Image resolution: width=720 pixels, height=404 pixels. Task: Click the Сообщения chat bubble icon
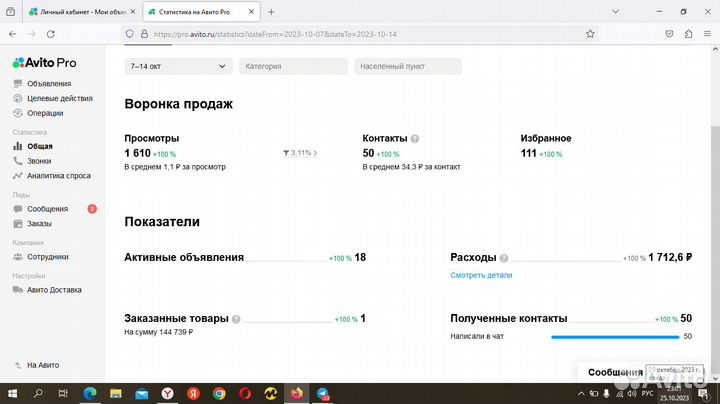(18, 209)
